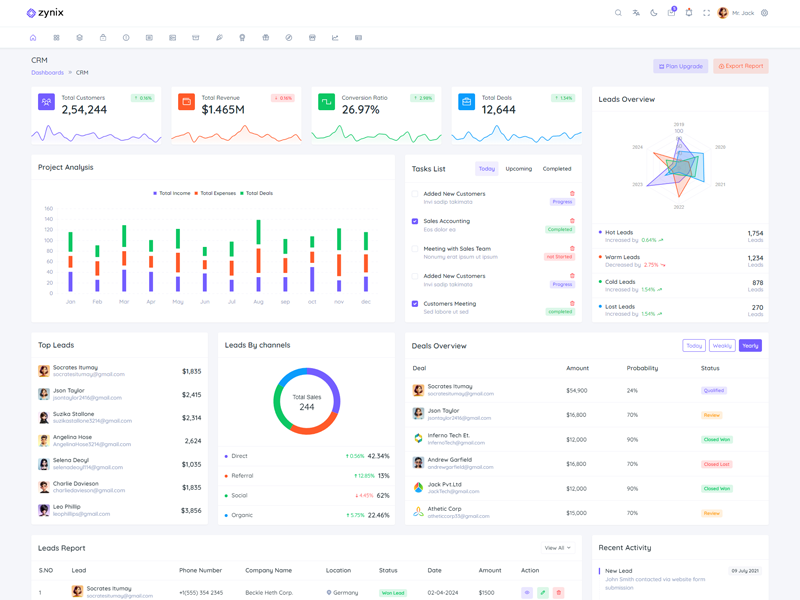Screen dimensions: 800x600
Task: Switch to dark mode via moon icon
Action: click(x=654, y=13)
